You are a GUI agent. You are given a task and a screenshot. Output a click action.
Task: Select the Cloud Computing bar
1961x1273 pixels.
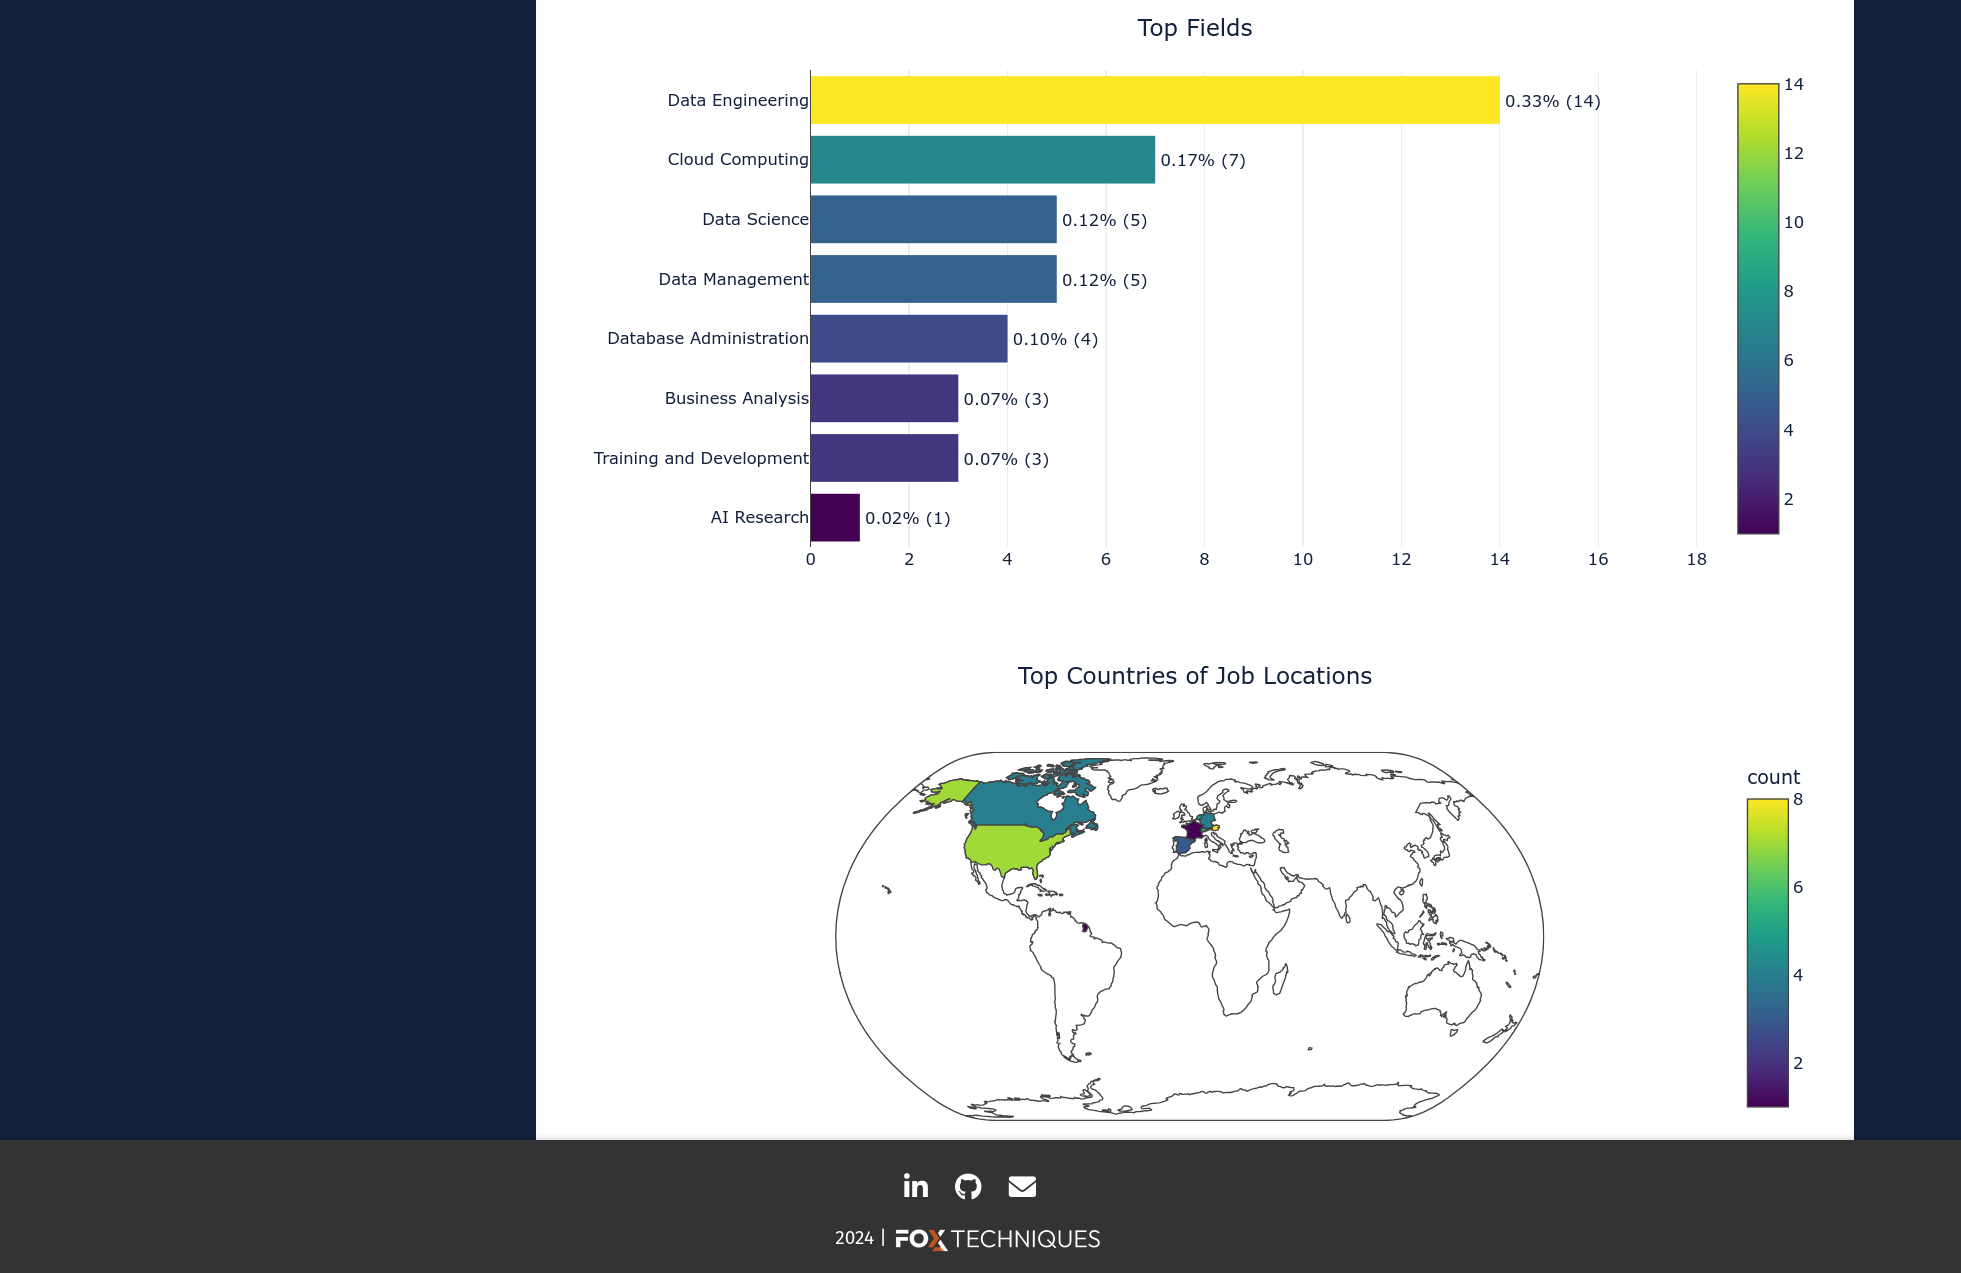coord(983,160)
